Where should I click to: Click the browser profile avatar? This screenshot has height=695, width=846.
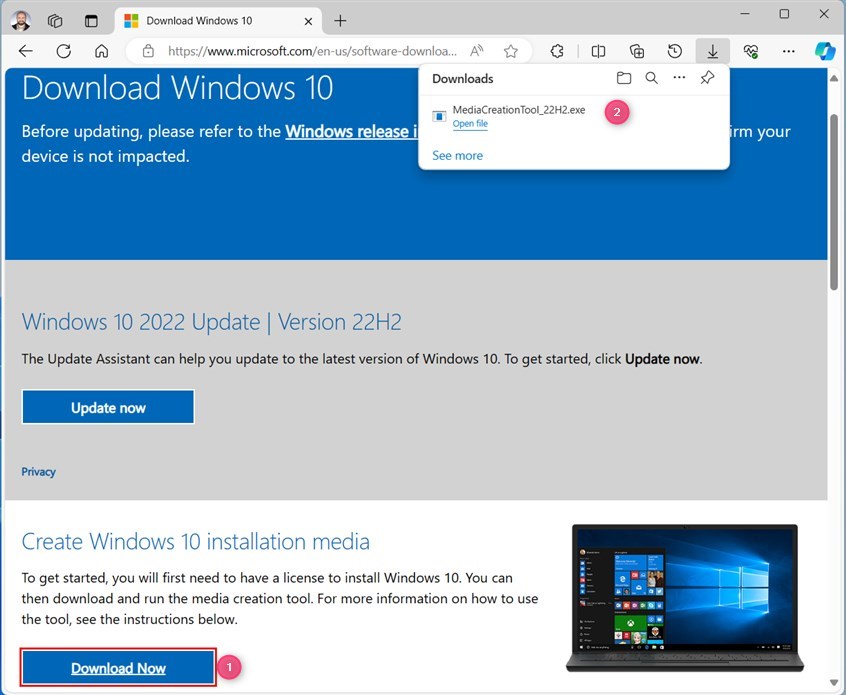(x=21, y=21)
